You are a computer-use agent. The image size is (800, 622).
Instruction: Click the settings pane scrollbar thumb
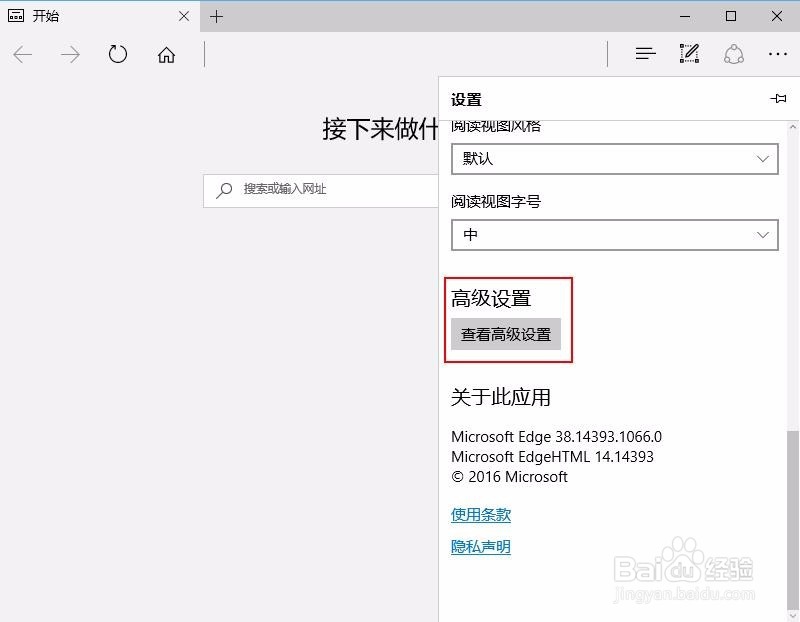(x=792, y=519)
